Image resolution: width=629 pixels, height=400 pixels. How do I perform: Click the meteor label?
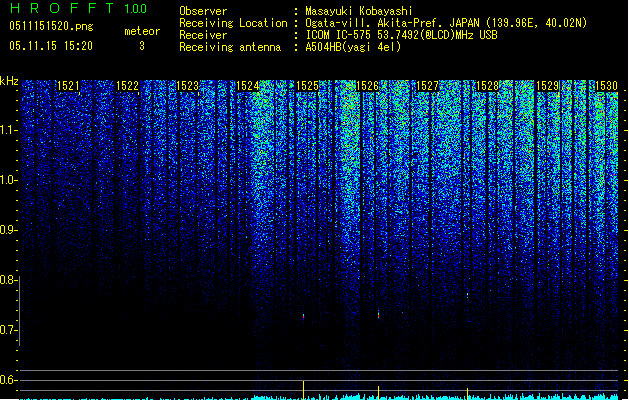(142, 31)
